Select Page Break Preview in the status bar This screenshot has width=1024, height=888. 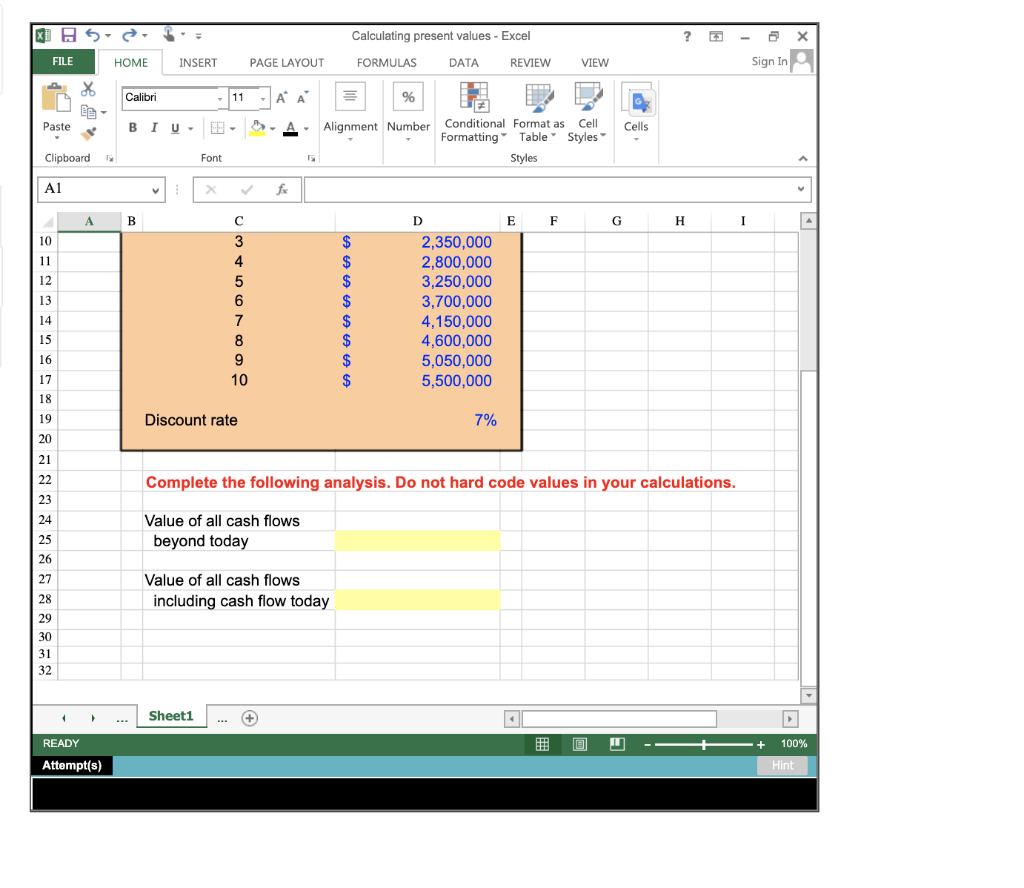617,744
